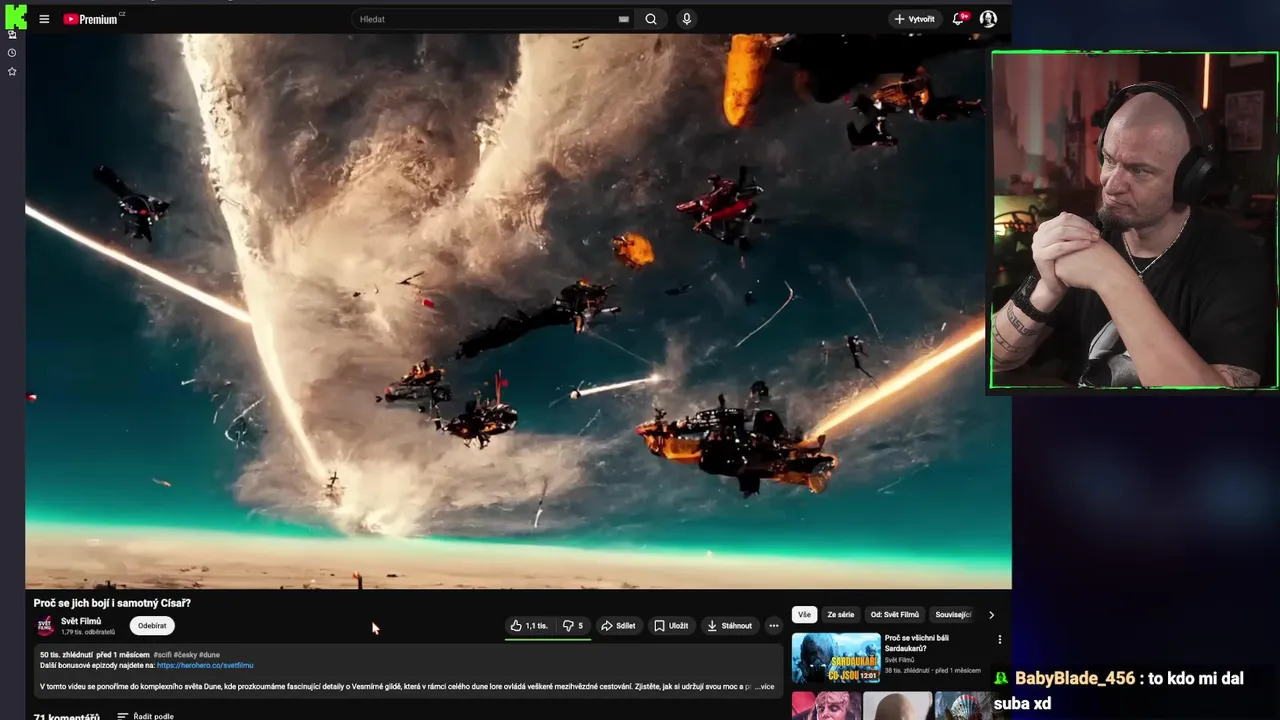Click the green Kick logo
The image size is (1280, 720).
16,17
